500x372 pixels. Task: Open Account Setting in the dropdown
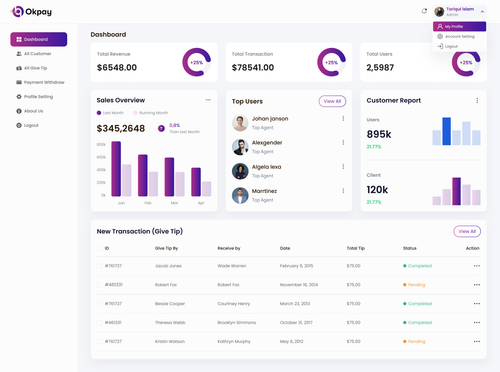[x=459, y=36]
